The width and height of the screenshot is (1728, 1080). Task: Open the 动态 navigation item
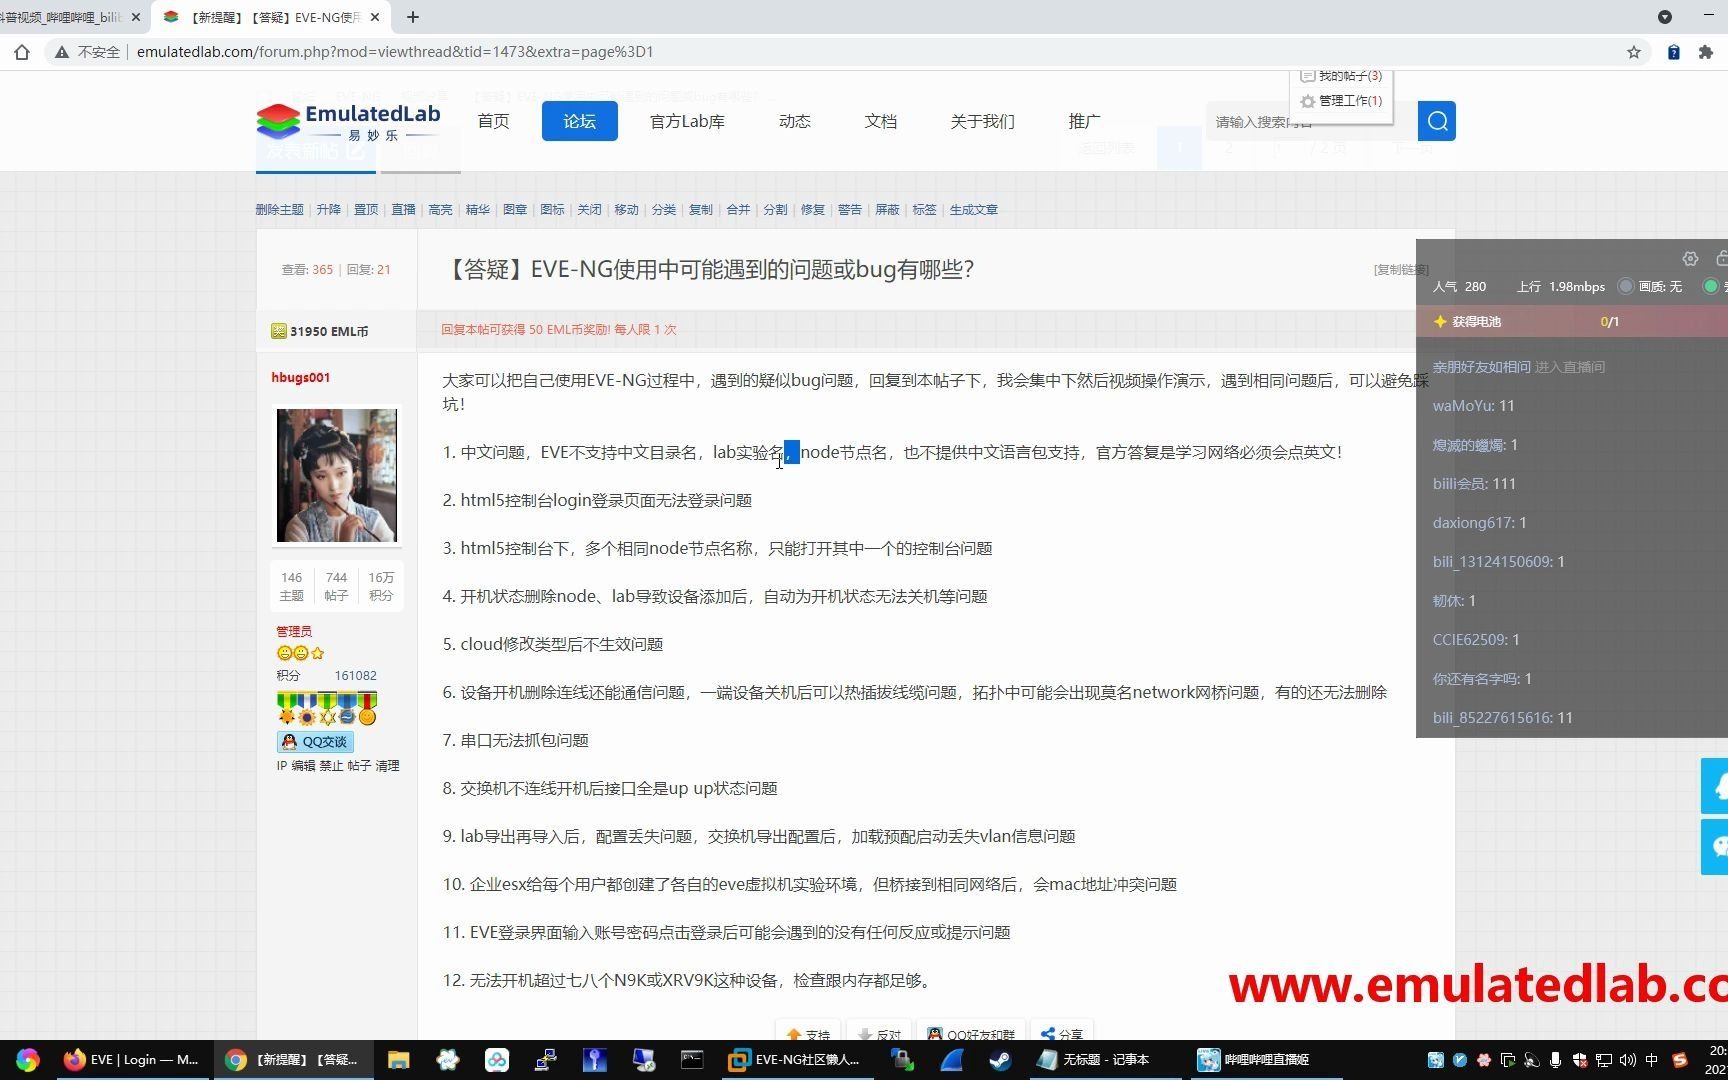(794, 121)
